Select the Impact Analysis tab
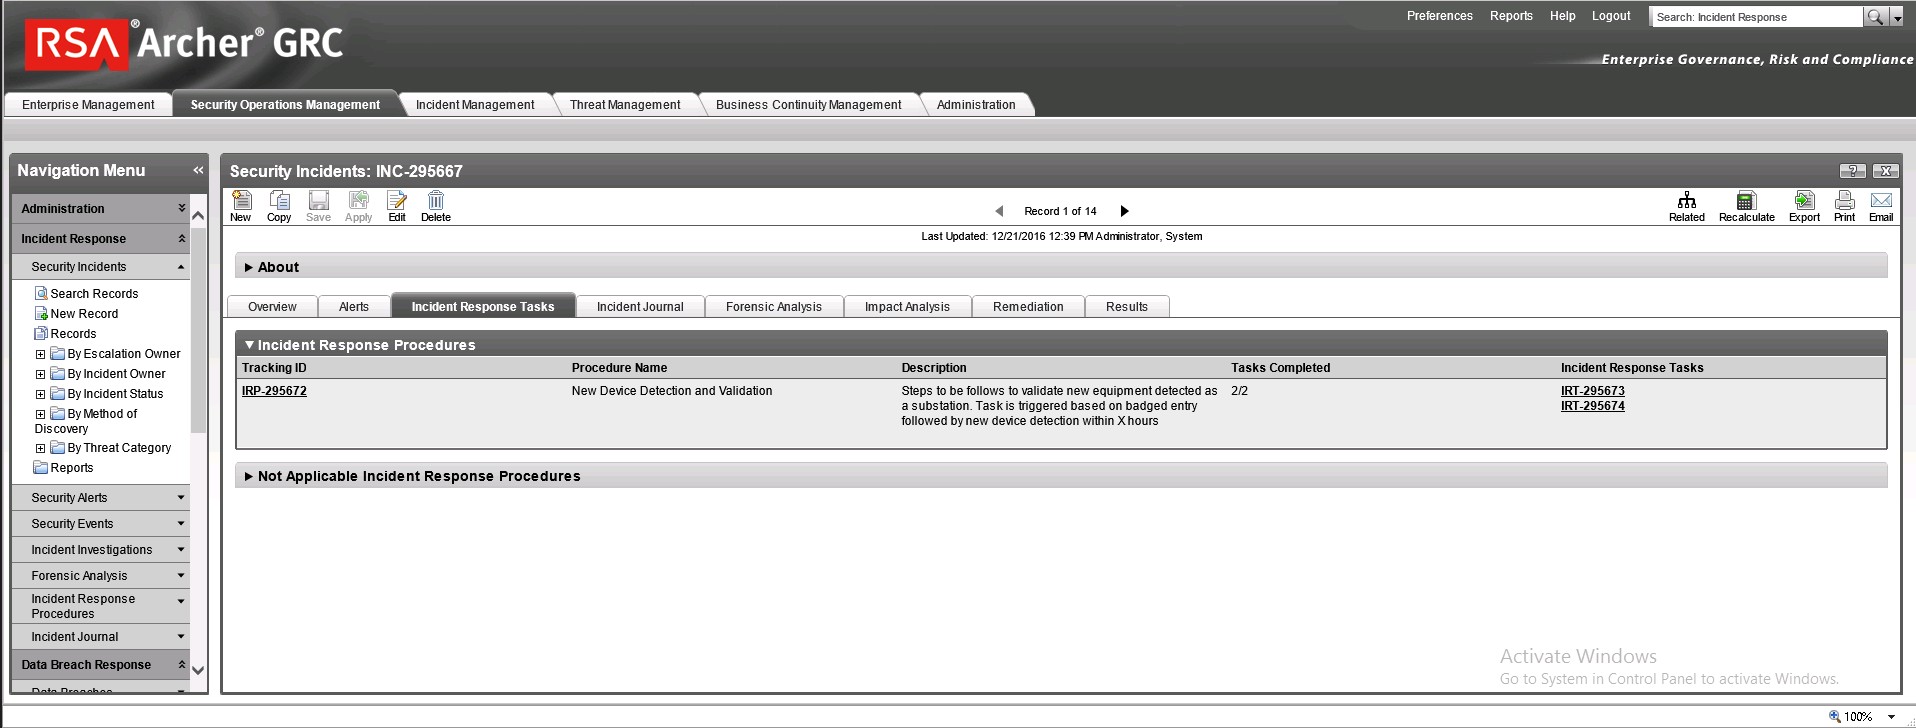Screen dimensions: 1916x728 [x=907, y=307]
